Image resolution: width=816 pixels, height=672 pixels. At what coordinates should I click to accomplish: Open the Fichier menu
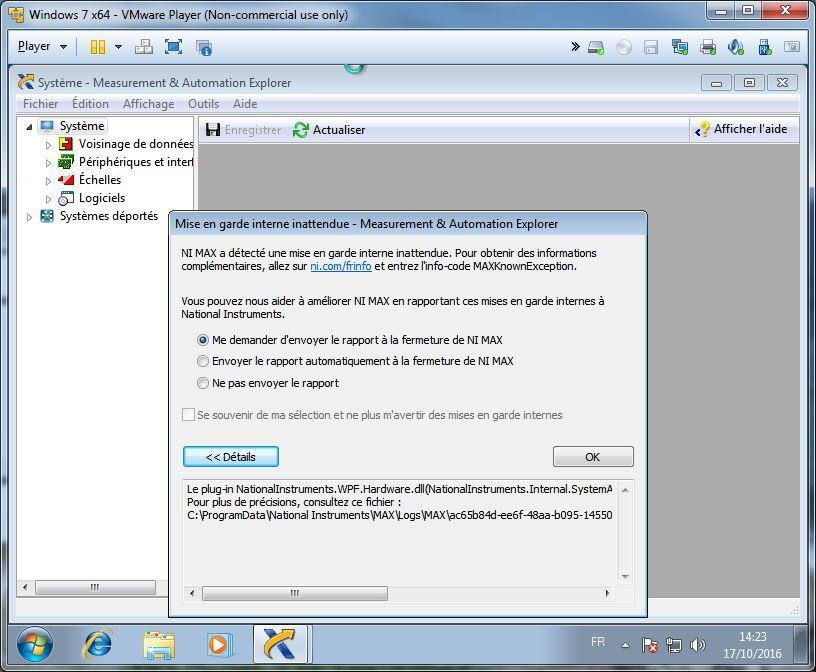40,104
